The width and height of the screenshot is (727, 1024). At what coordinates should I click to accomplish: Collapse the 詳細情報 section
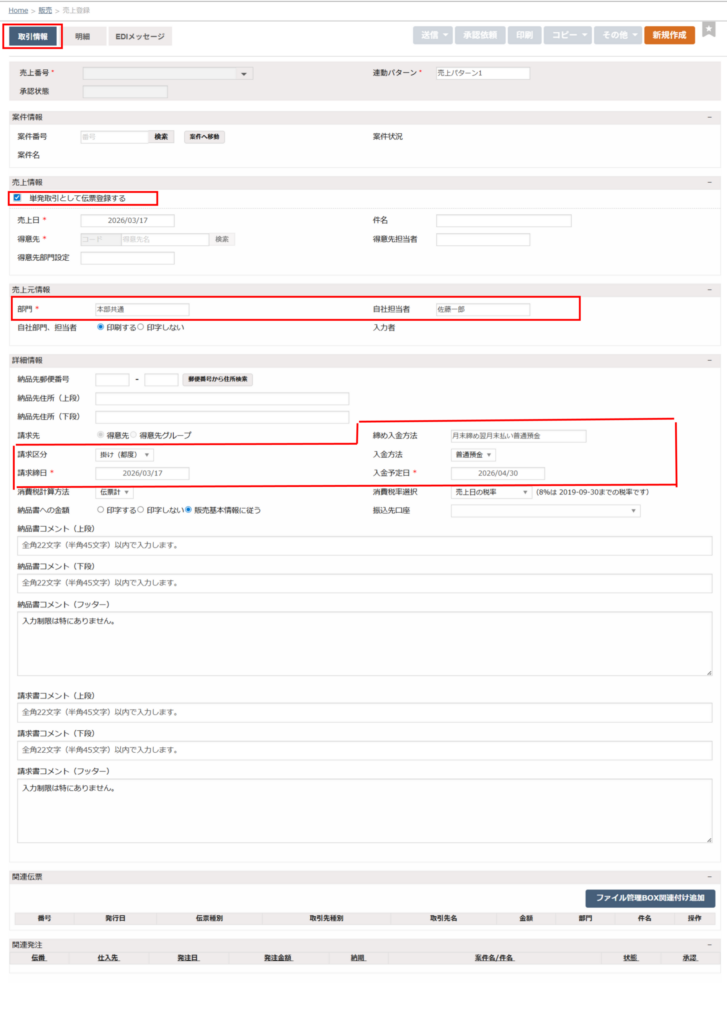[x=709, y=360]
